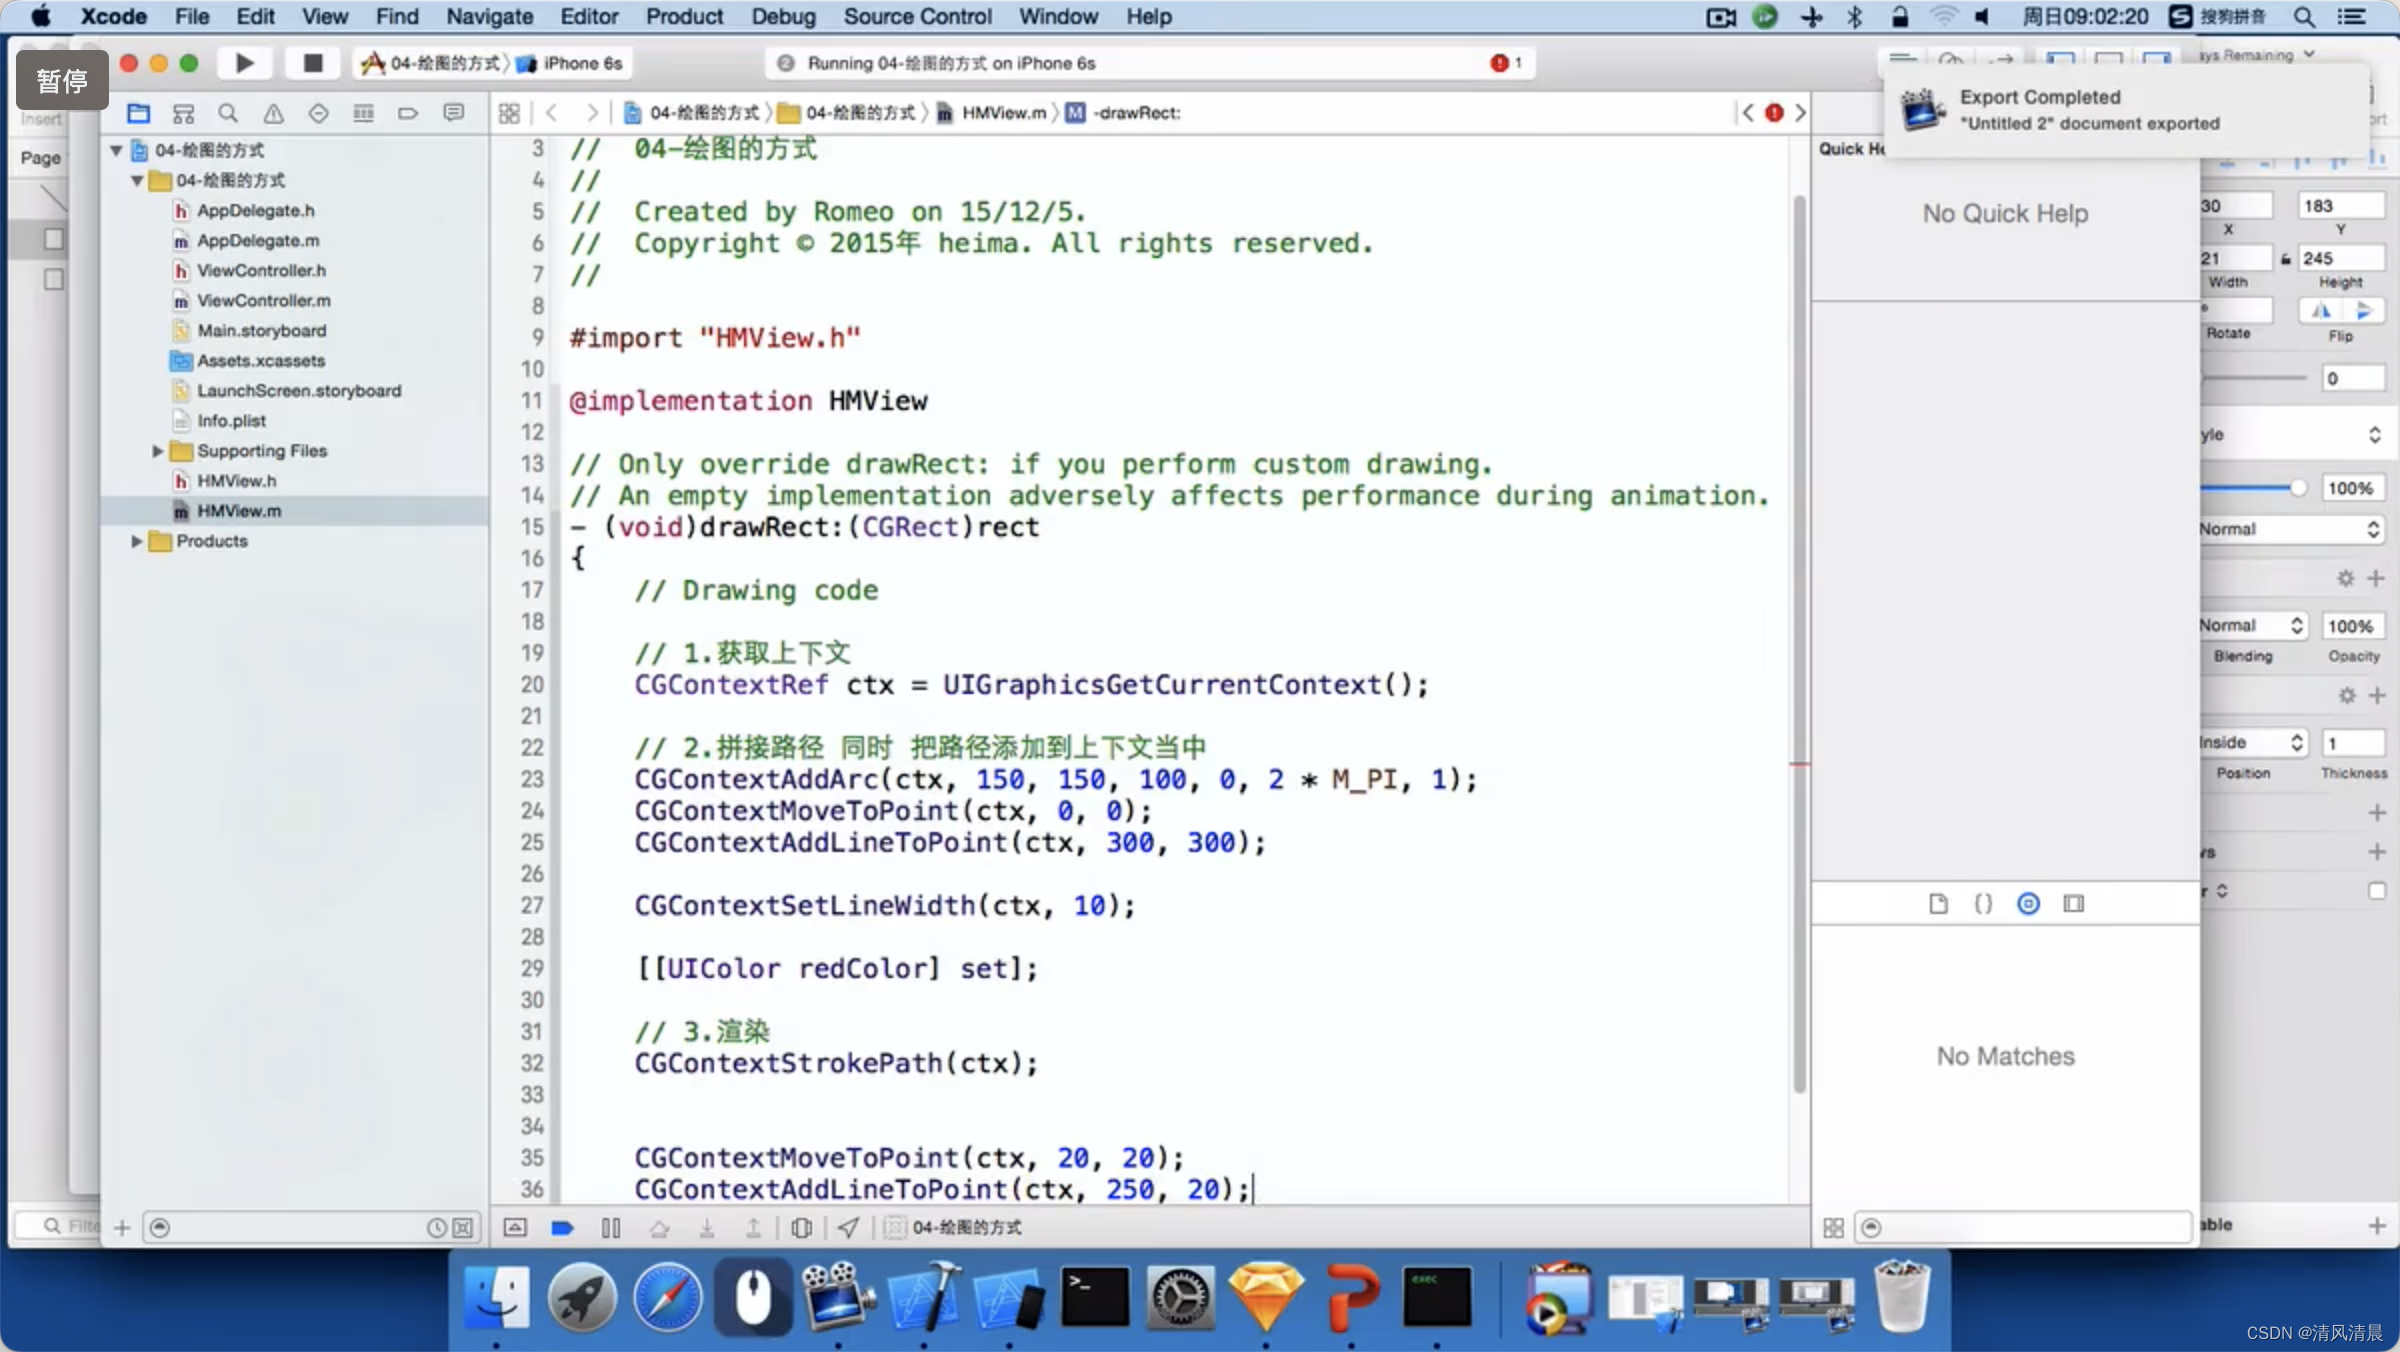Expand the Supporting Files folder
Screen dimensions: 2400x1352
click(x=157, y=451)
